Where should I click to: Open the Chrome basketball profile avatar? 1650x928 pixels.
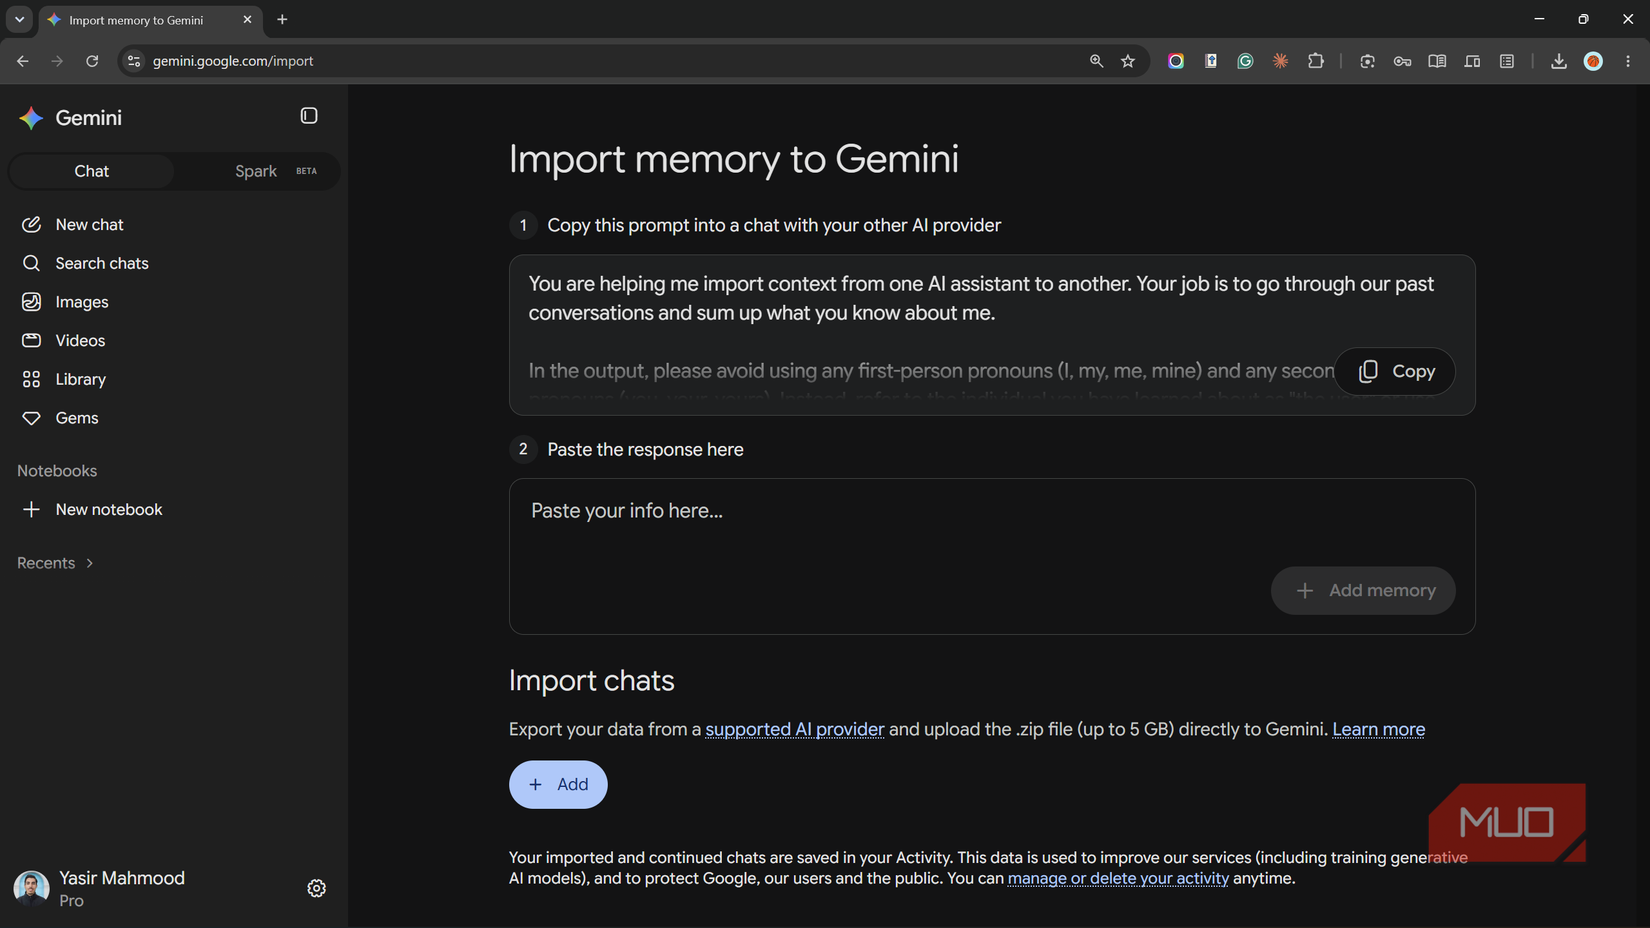coord(1594,61)
